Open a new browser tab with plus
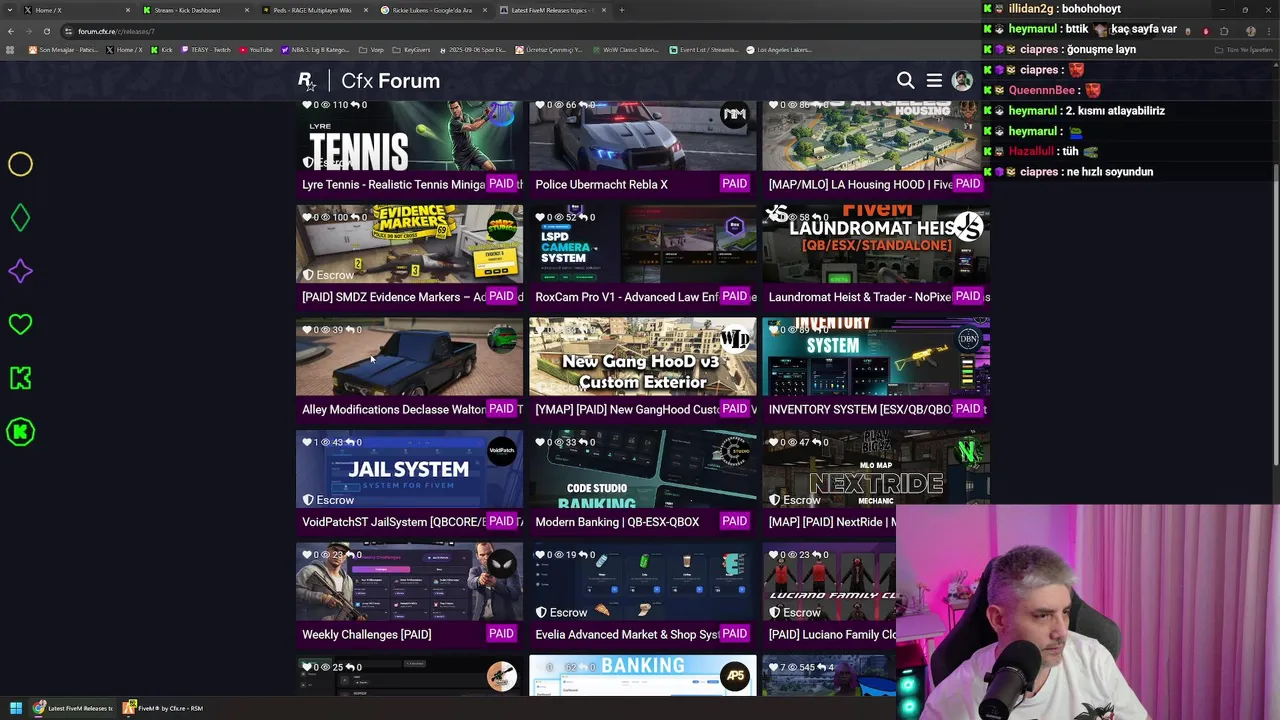Screen dimensions: 1280x720 [x=622, y=10]
